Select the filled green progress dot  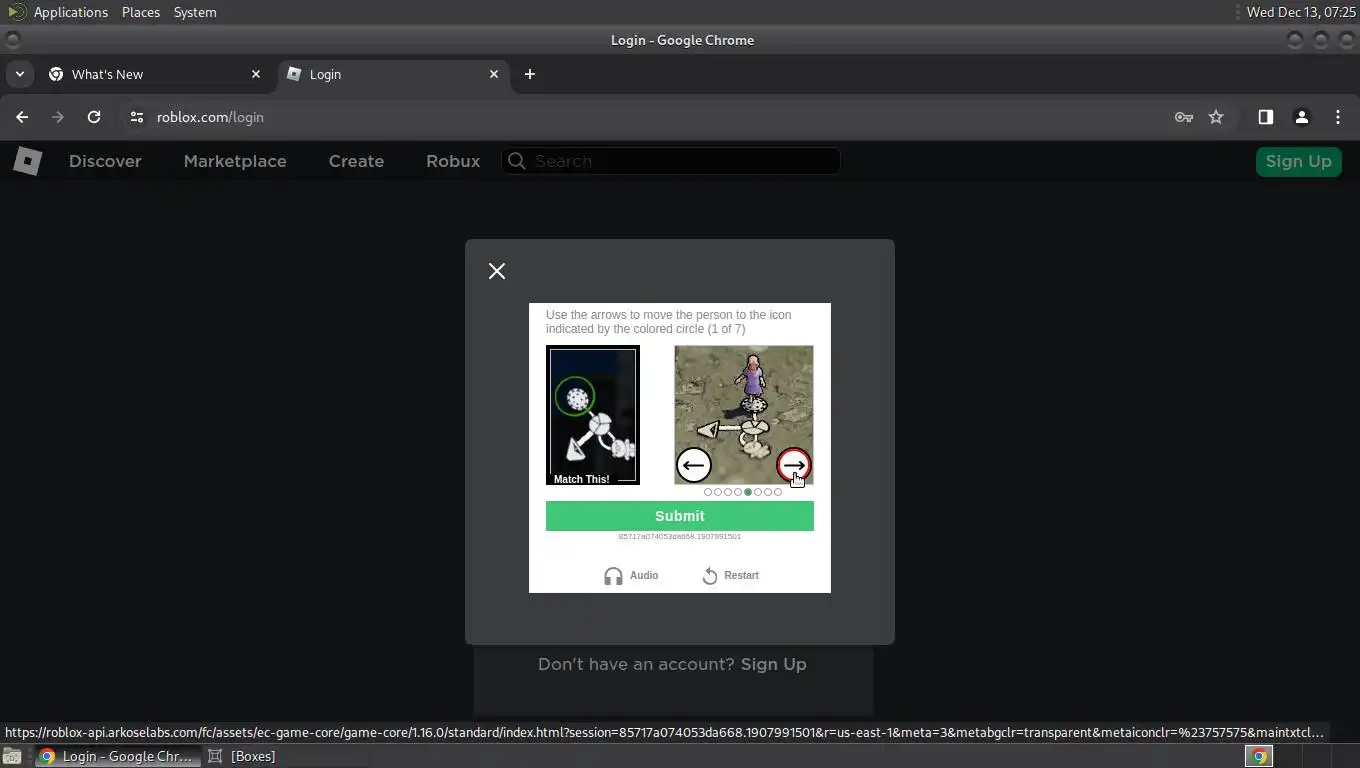(748, 492)
